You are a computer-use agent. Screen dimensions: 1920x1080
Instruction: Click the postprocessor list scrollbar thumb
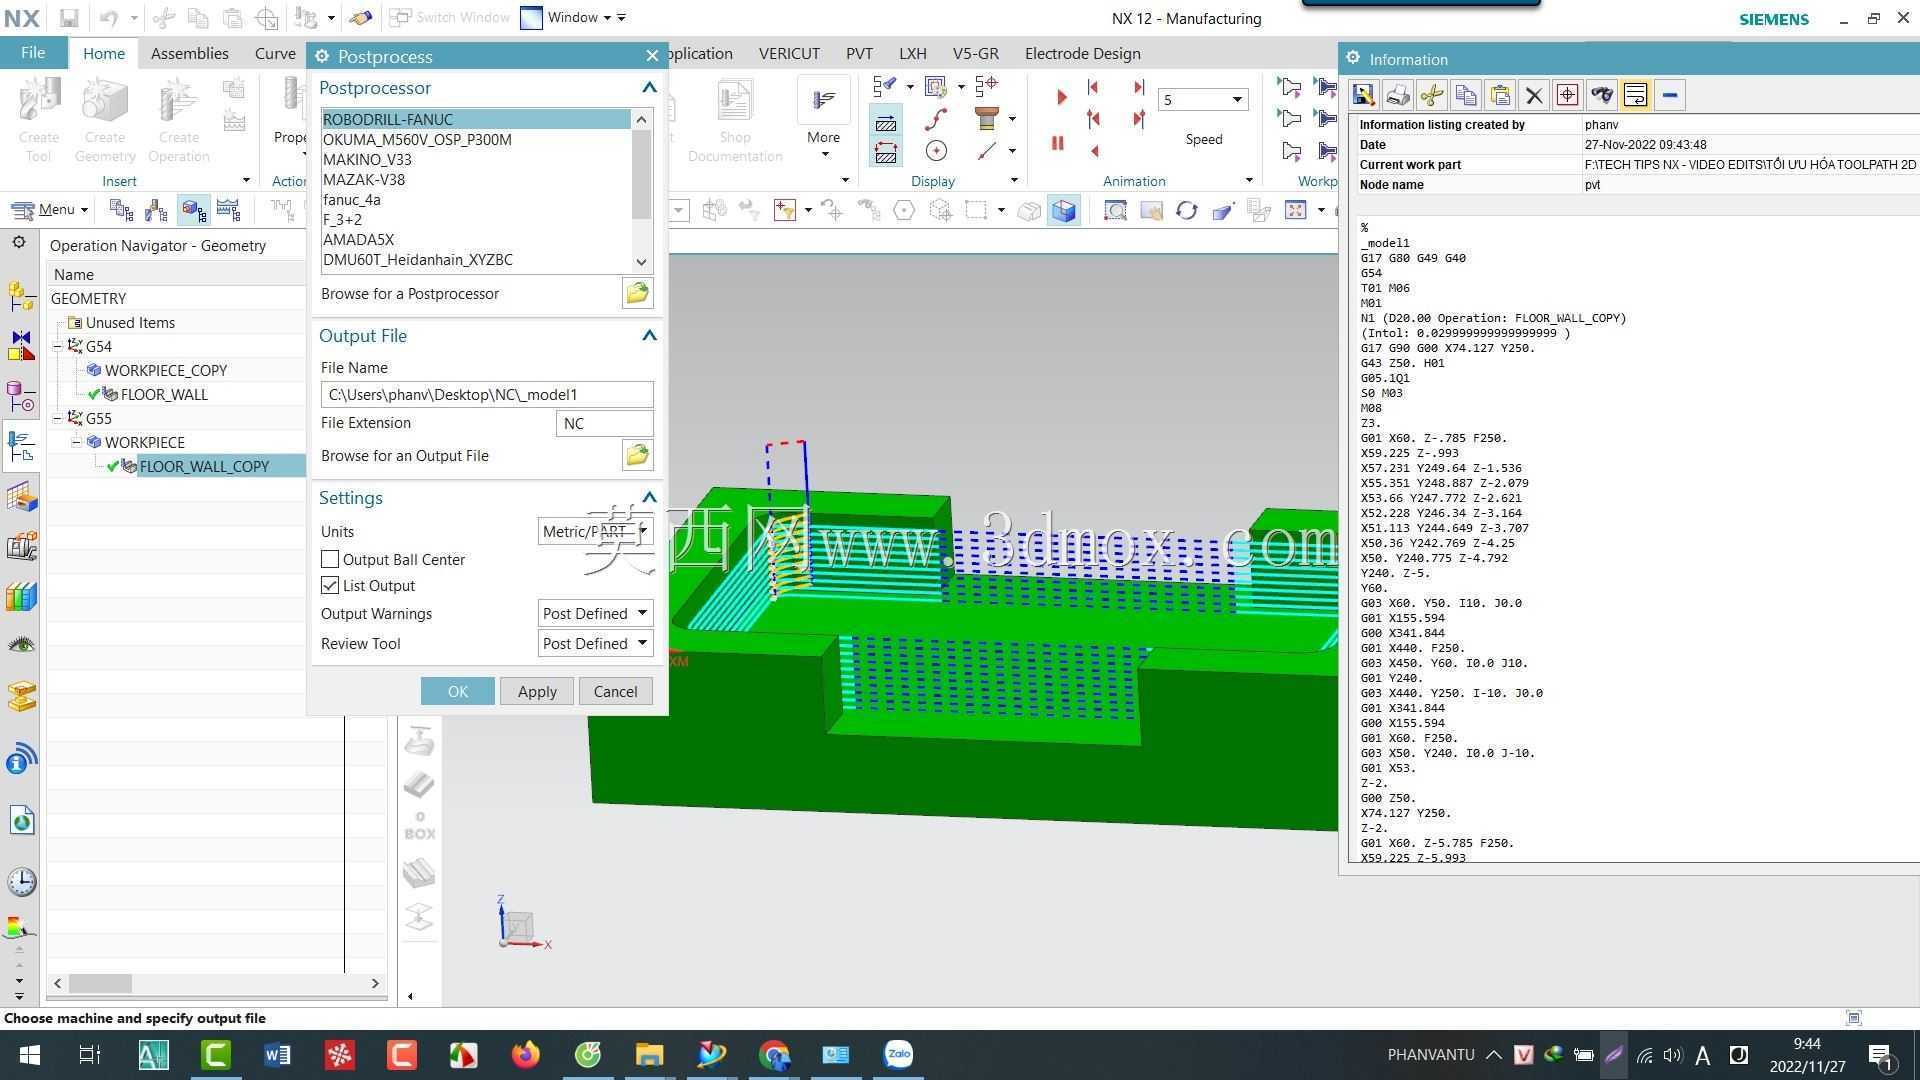[642, 173]
